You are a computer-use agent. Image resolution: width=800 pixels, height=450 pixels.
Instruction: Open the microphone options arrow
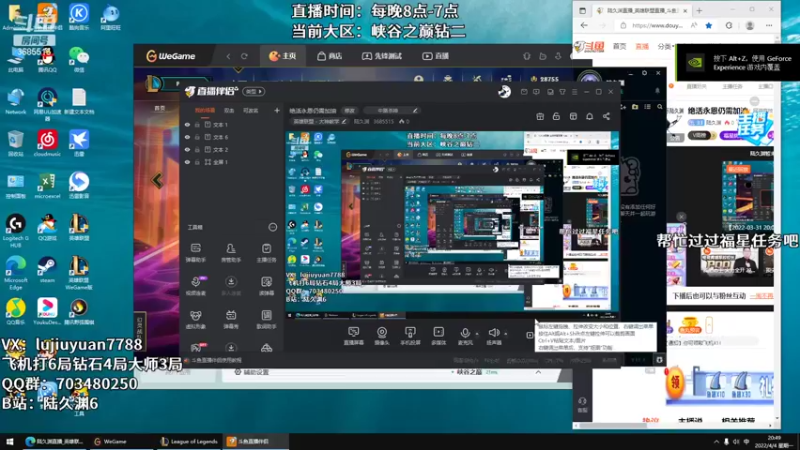pyautogui.click(x=478, y=334)
